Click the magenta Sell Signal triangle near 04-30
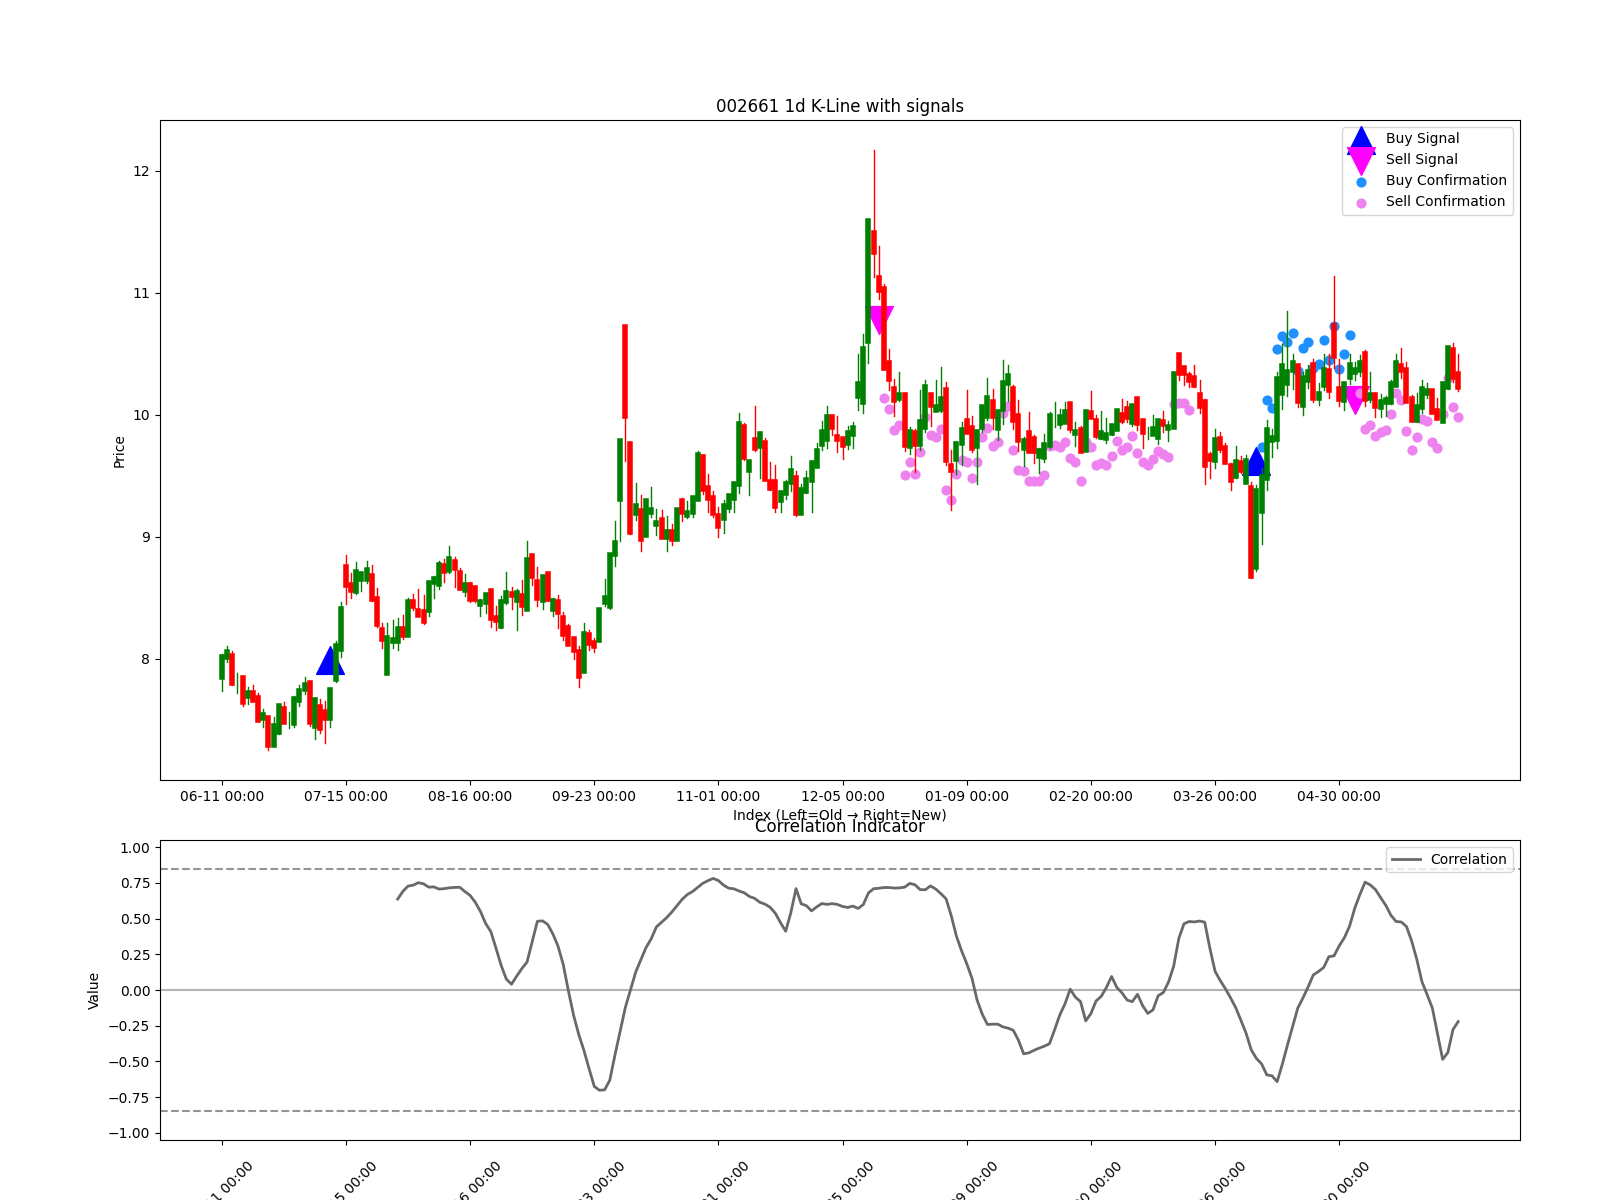 tap(1355, 400)
